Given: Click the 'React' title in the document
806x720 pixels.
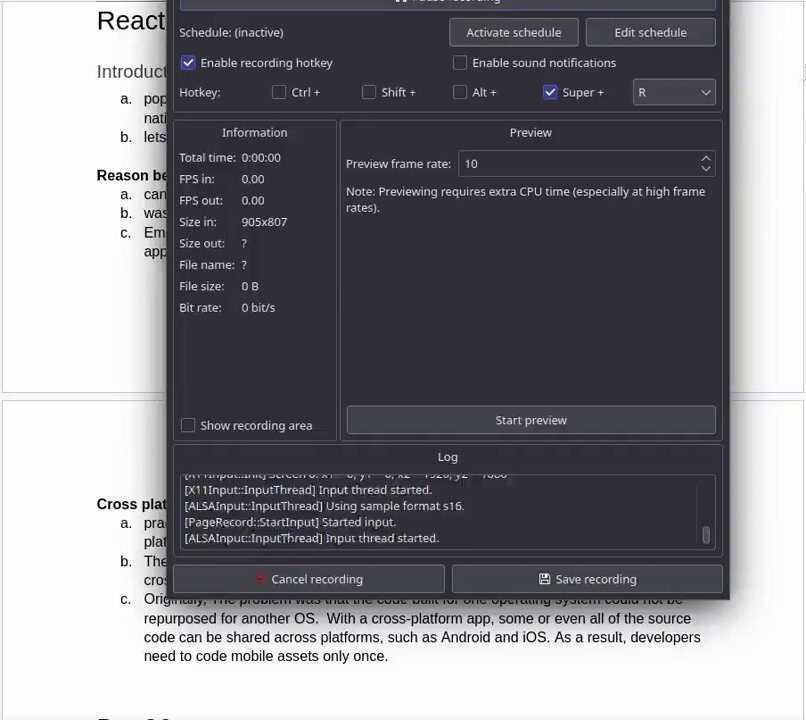Looking at the screenshot, I should point(131,21).
